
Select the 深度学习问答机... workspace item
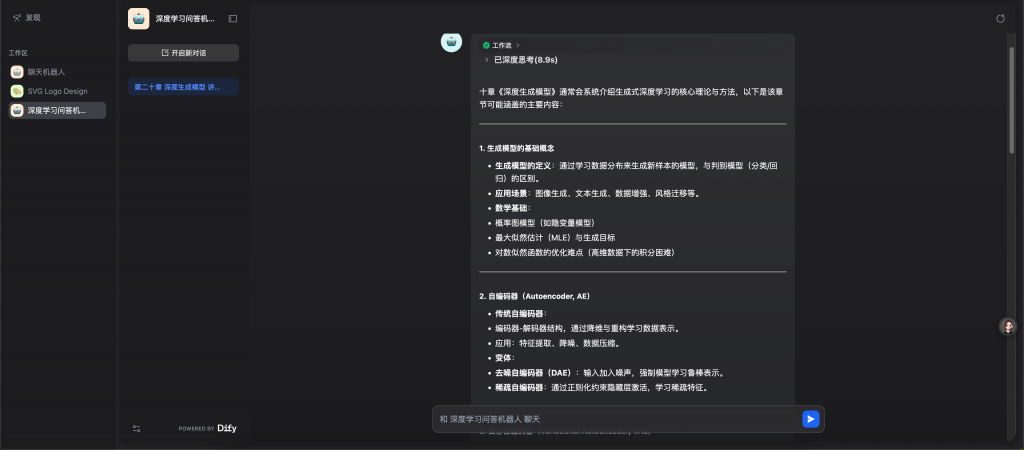point(56,110)
